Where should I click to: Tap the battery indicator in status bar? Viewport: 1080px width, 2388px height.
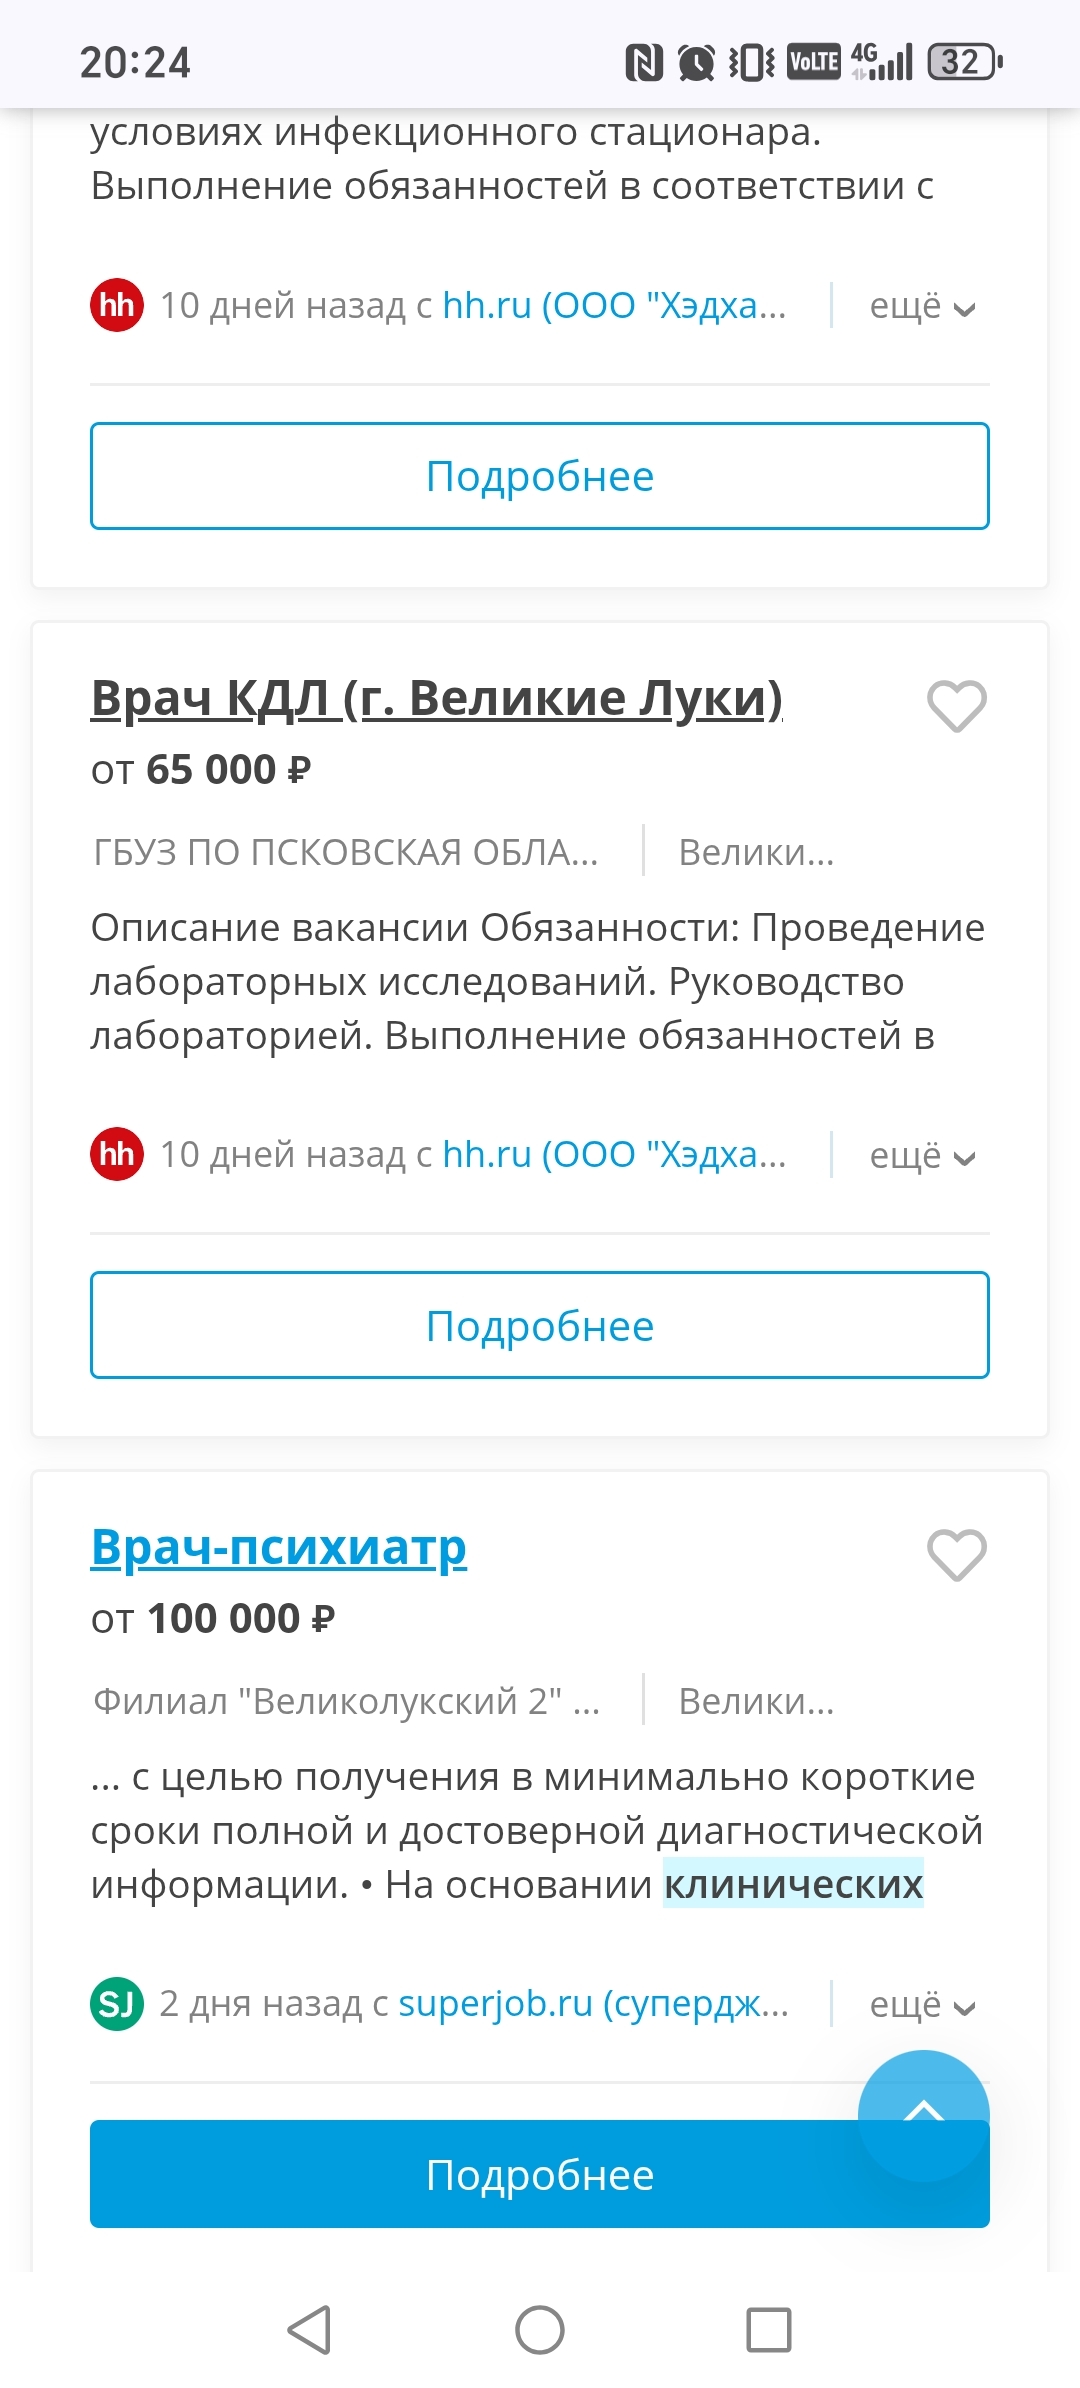click(x=965, y=62)
